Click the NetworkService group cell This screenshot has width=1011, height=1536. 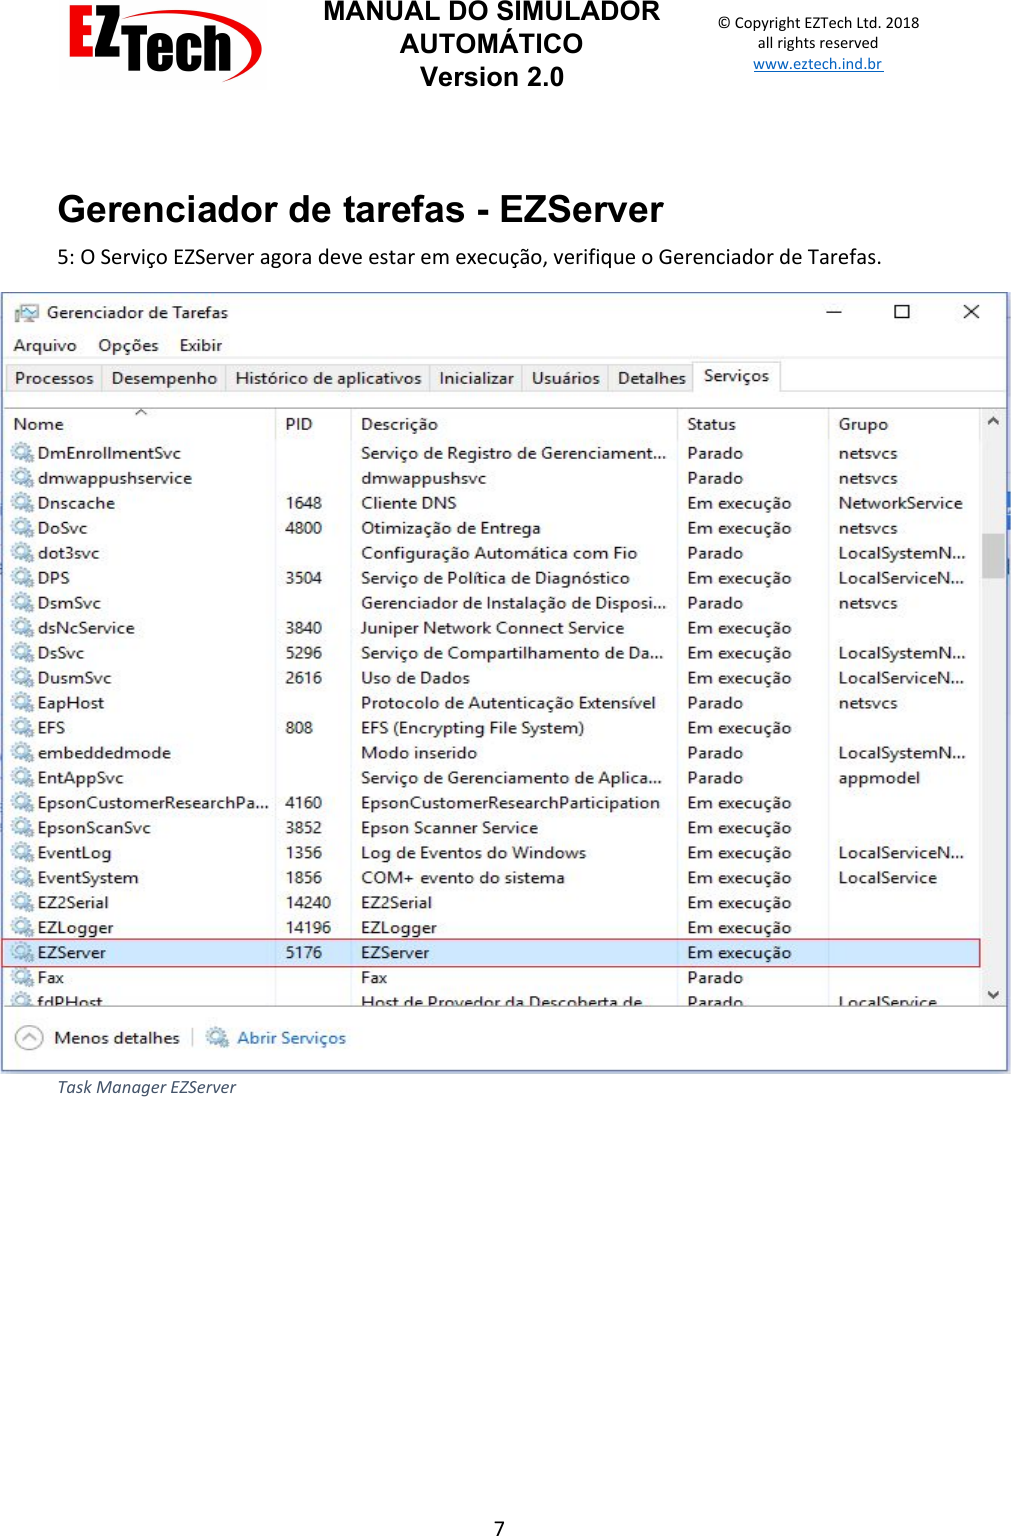coord(900,503)
